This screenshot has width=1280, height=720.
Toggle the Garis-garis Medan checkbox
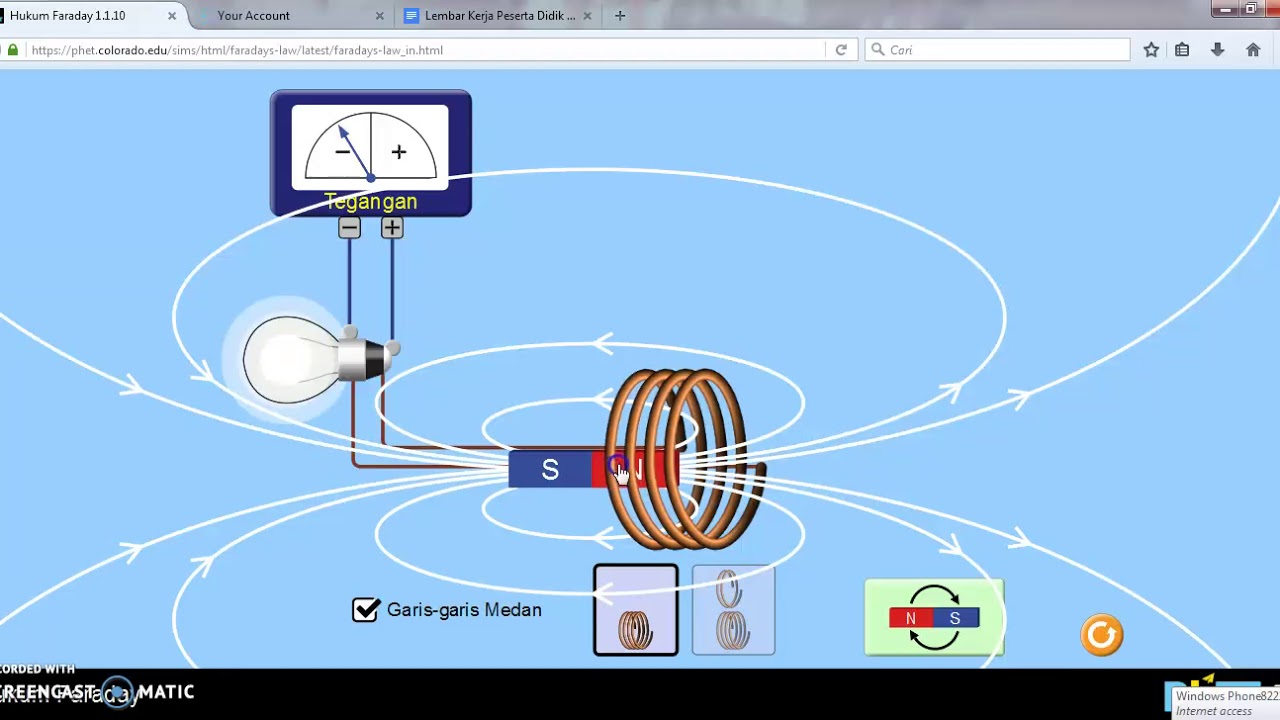pyautogui.click(x=366, y=609)
